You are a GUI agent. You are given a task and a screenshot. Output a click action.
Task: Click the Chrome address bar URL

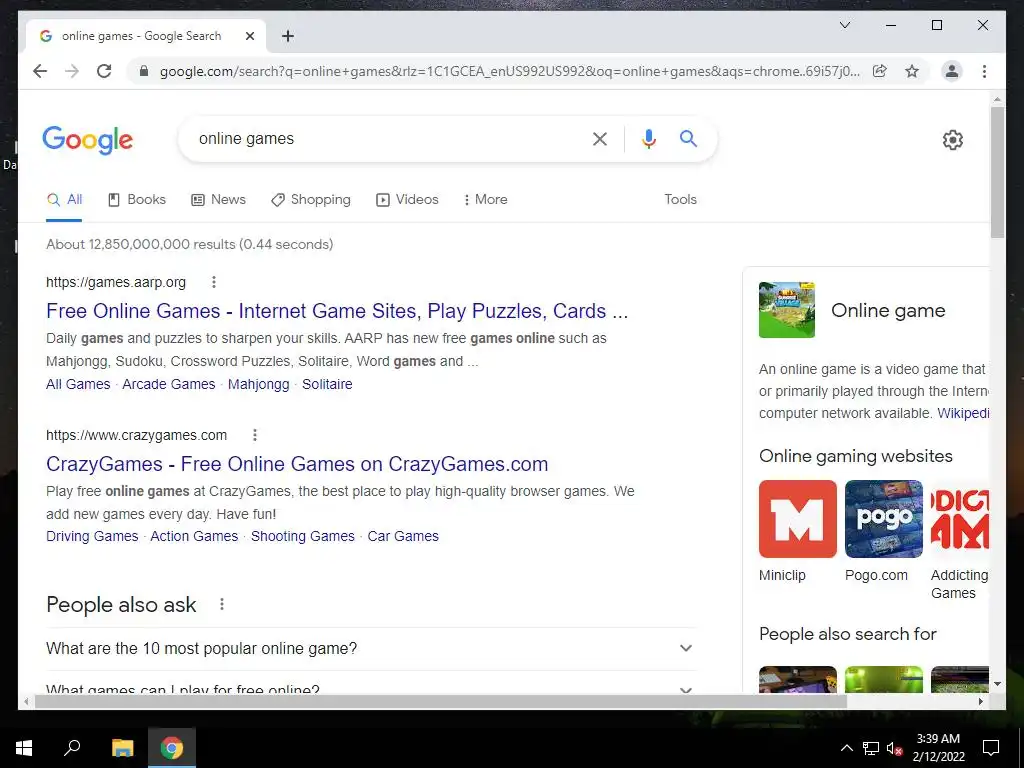tap(509, 71)
